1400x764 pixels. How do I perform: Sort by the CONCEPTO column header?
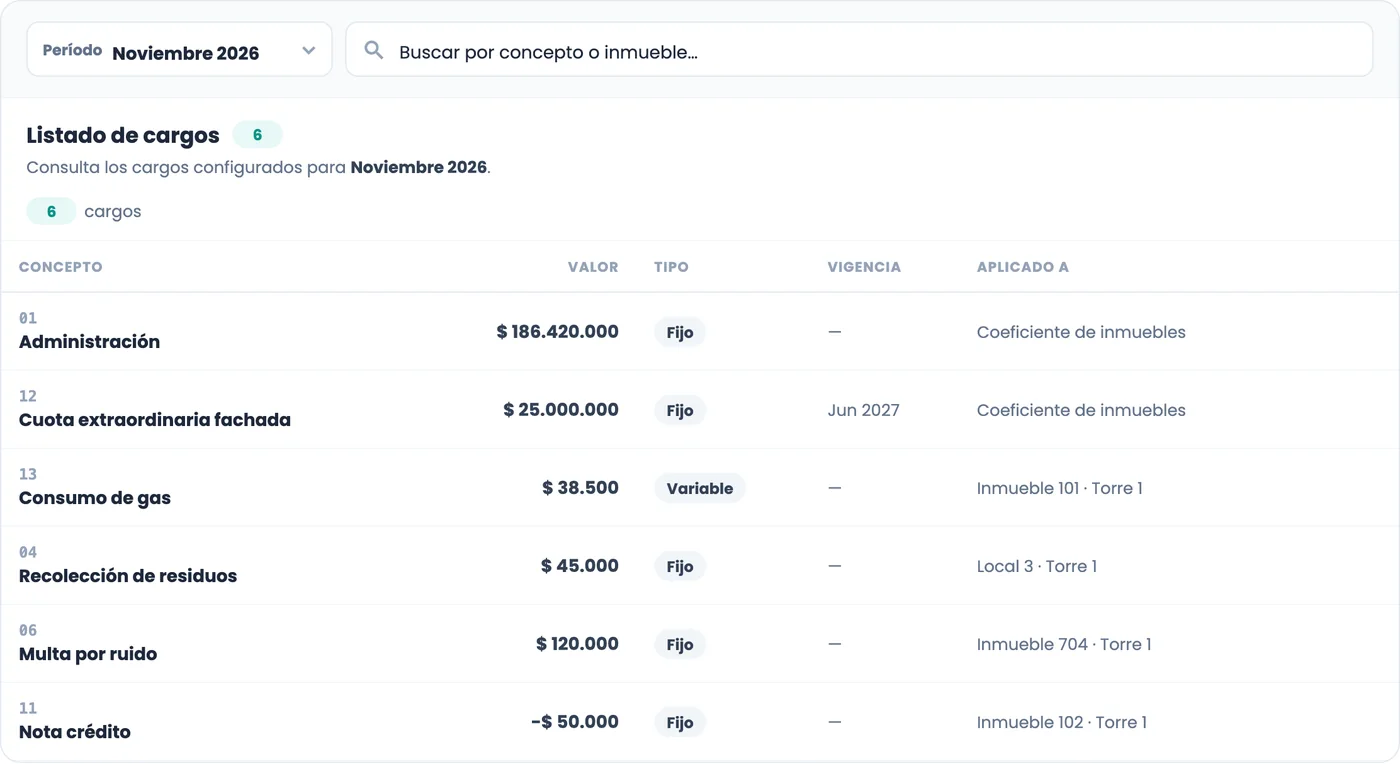[x=60, y=267]
